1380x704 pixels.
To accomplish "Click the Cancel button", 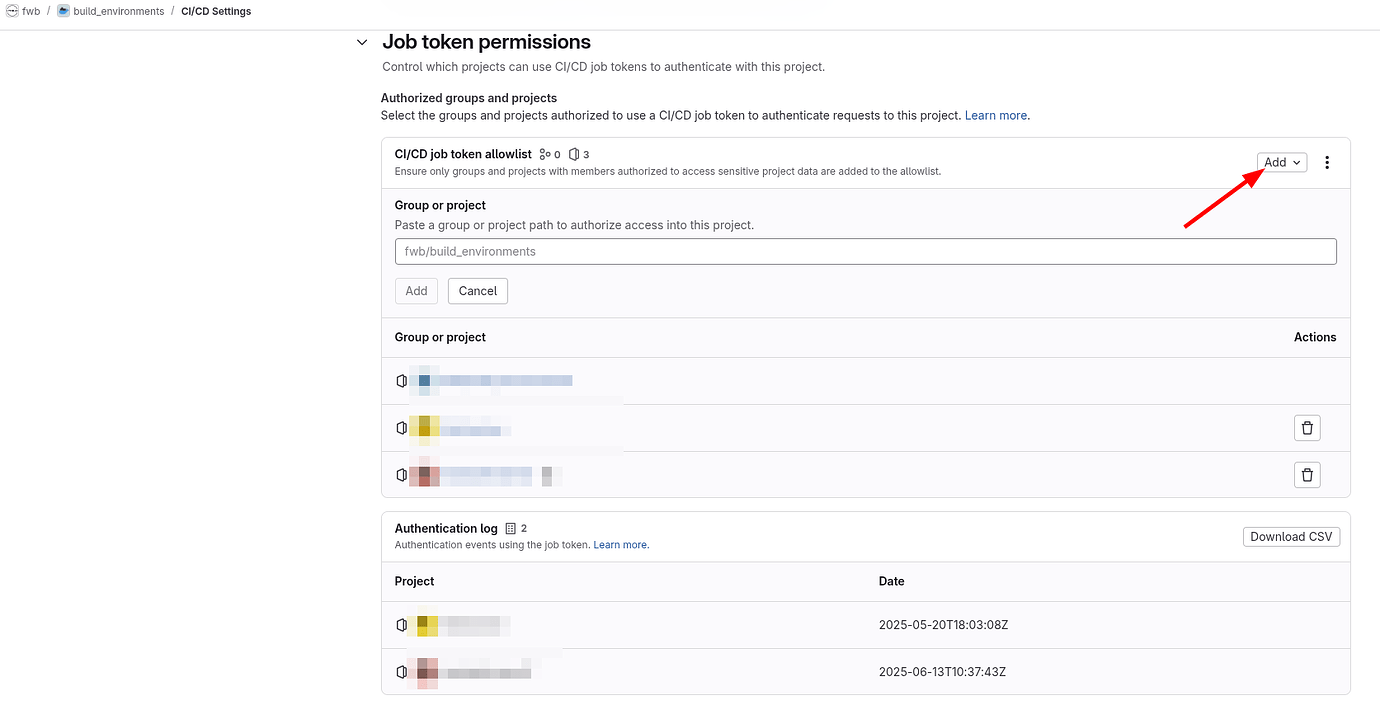I will (477, 291).
